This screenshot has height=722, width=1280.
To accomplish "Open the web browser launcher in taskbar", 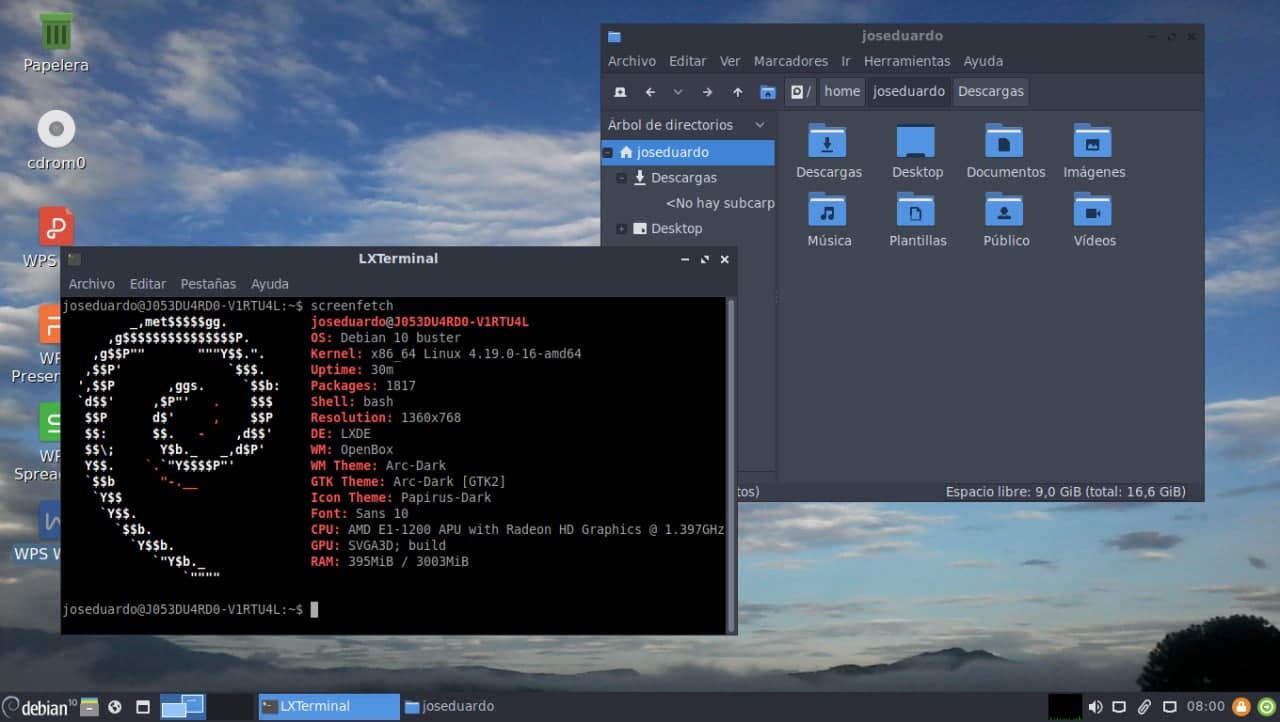I will [x=115, y=707].
